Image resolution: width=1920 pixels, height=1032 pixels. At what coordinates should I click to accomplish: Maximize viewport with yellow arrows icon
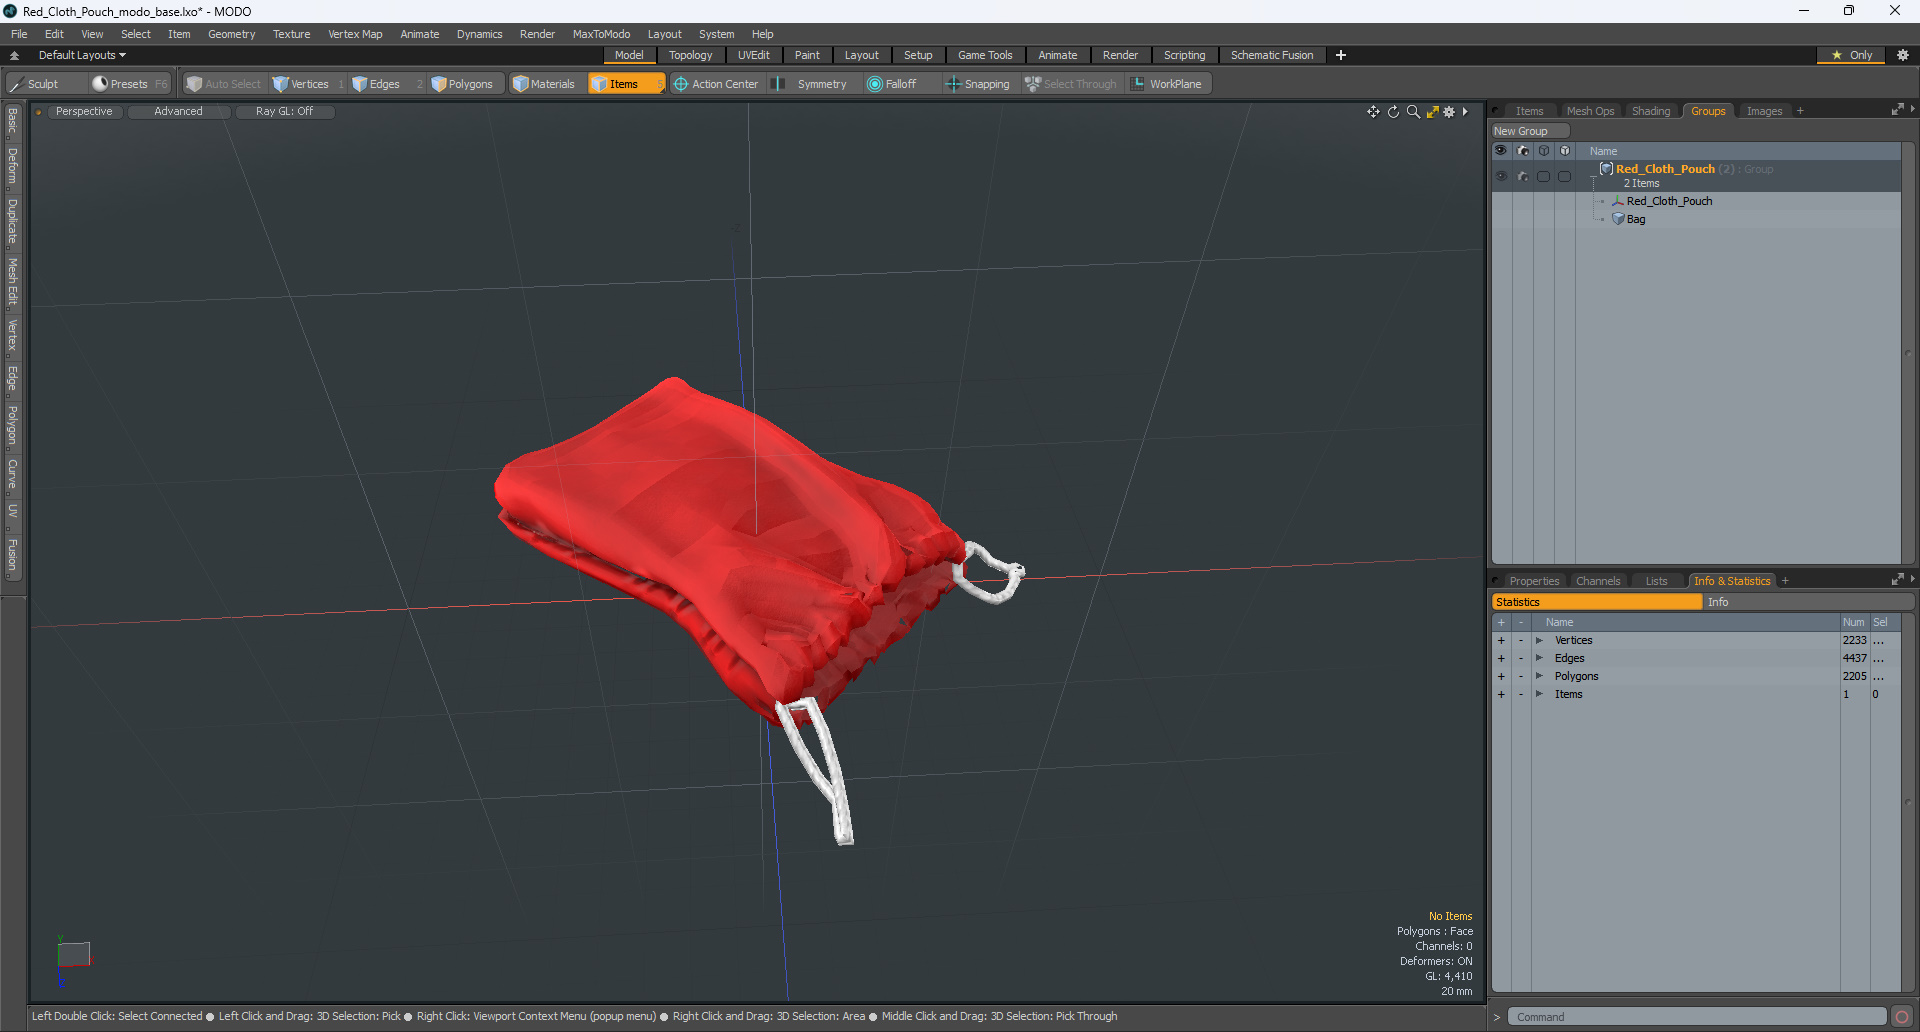(x=1432, y=112)
